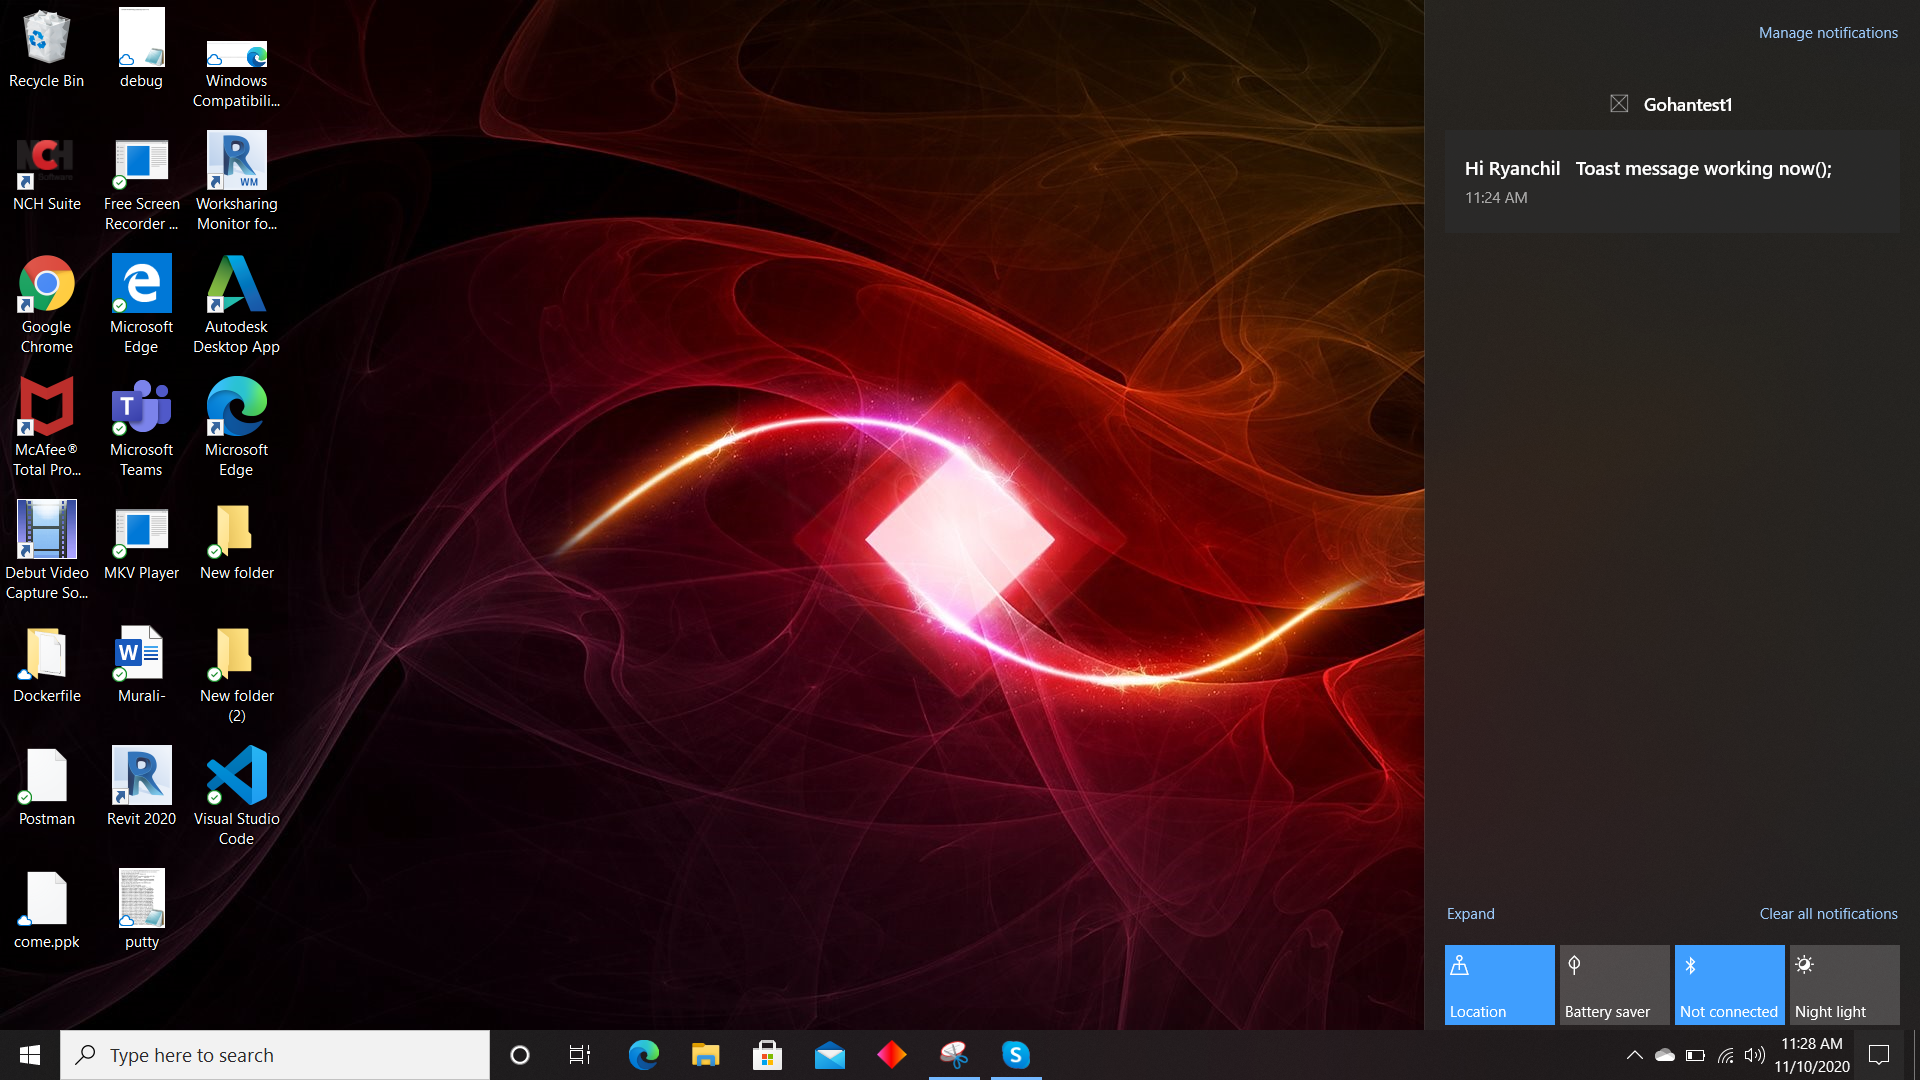1920x1080 pixels.
Task: Select new Microsoft Edge swirl desktop icon
Action: pyautogui.click(x=236, y=428)
